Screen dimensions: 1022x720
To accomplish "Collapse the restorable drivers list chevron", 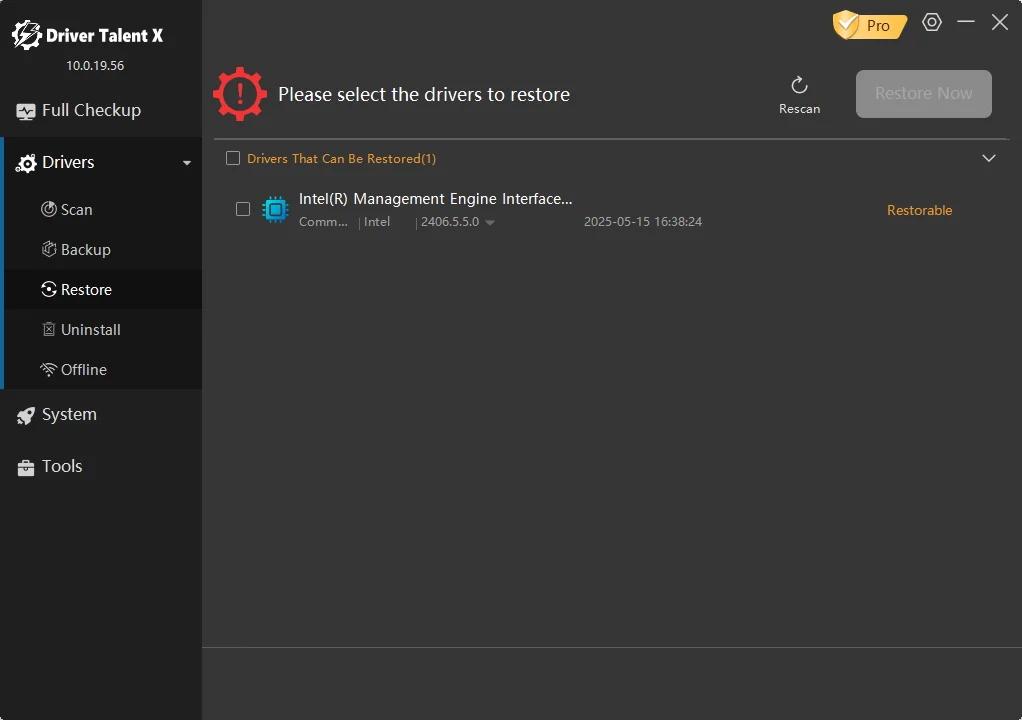I will (989, 158).
